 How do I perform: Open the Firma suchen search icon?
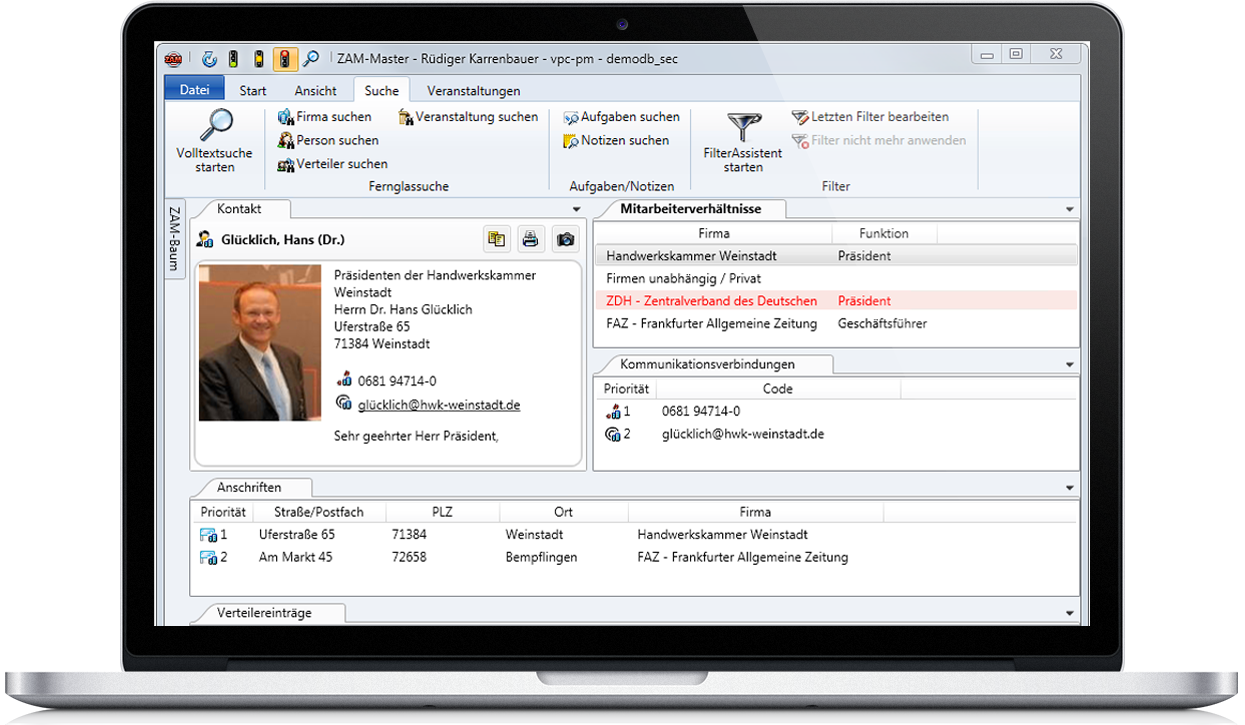click(284, 116)
